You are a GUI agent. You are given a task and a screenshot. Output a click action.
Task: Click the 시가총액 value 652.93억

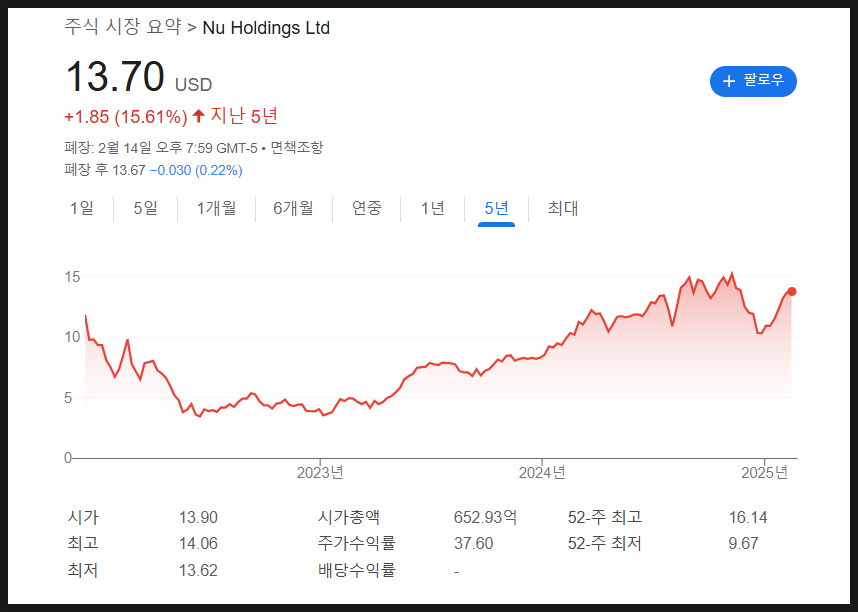tap(485, 517)
